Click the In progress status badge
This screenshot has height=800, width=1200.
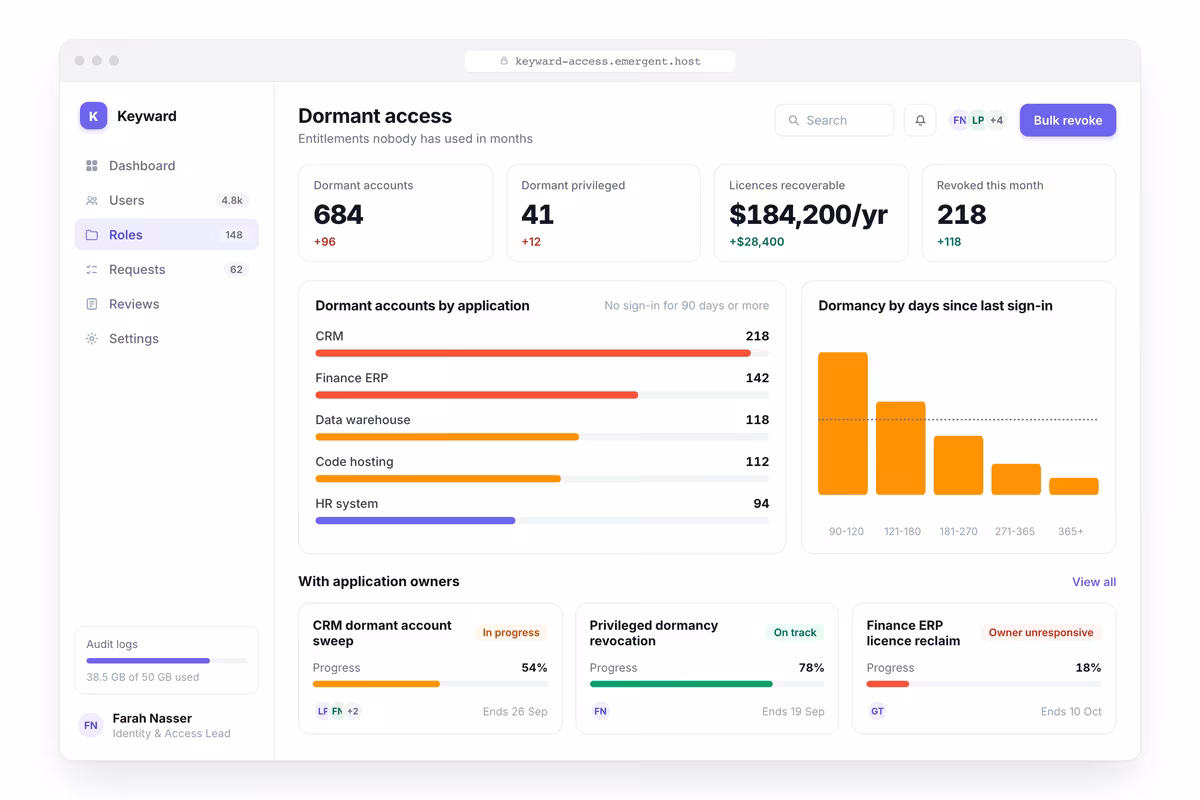(x=511, y=632)
